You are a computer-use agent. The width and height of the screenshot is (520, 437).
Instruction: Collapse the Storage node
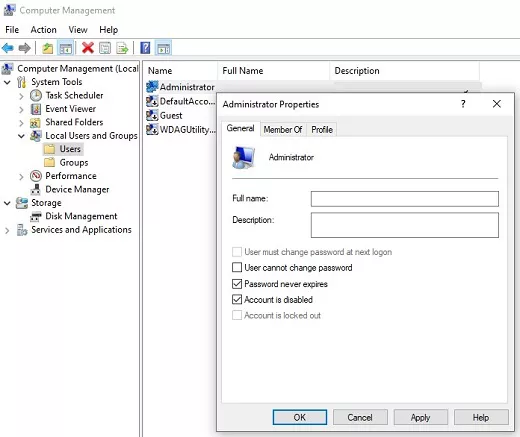(7, 203)
